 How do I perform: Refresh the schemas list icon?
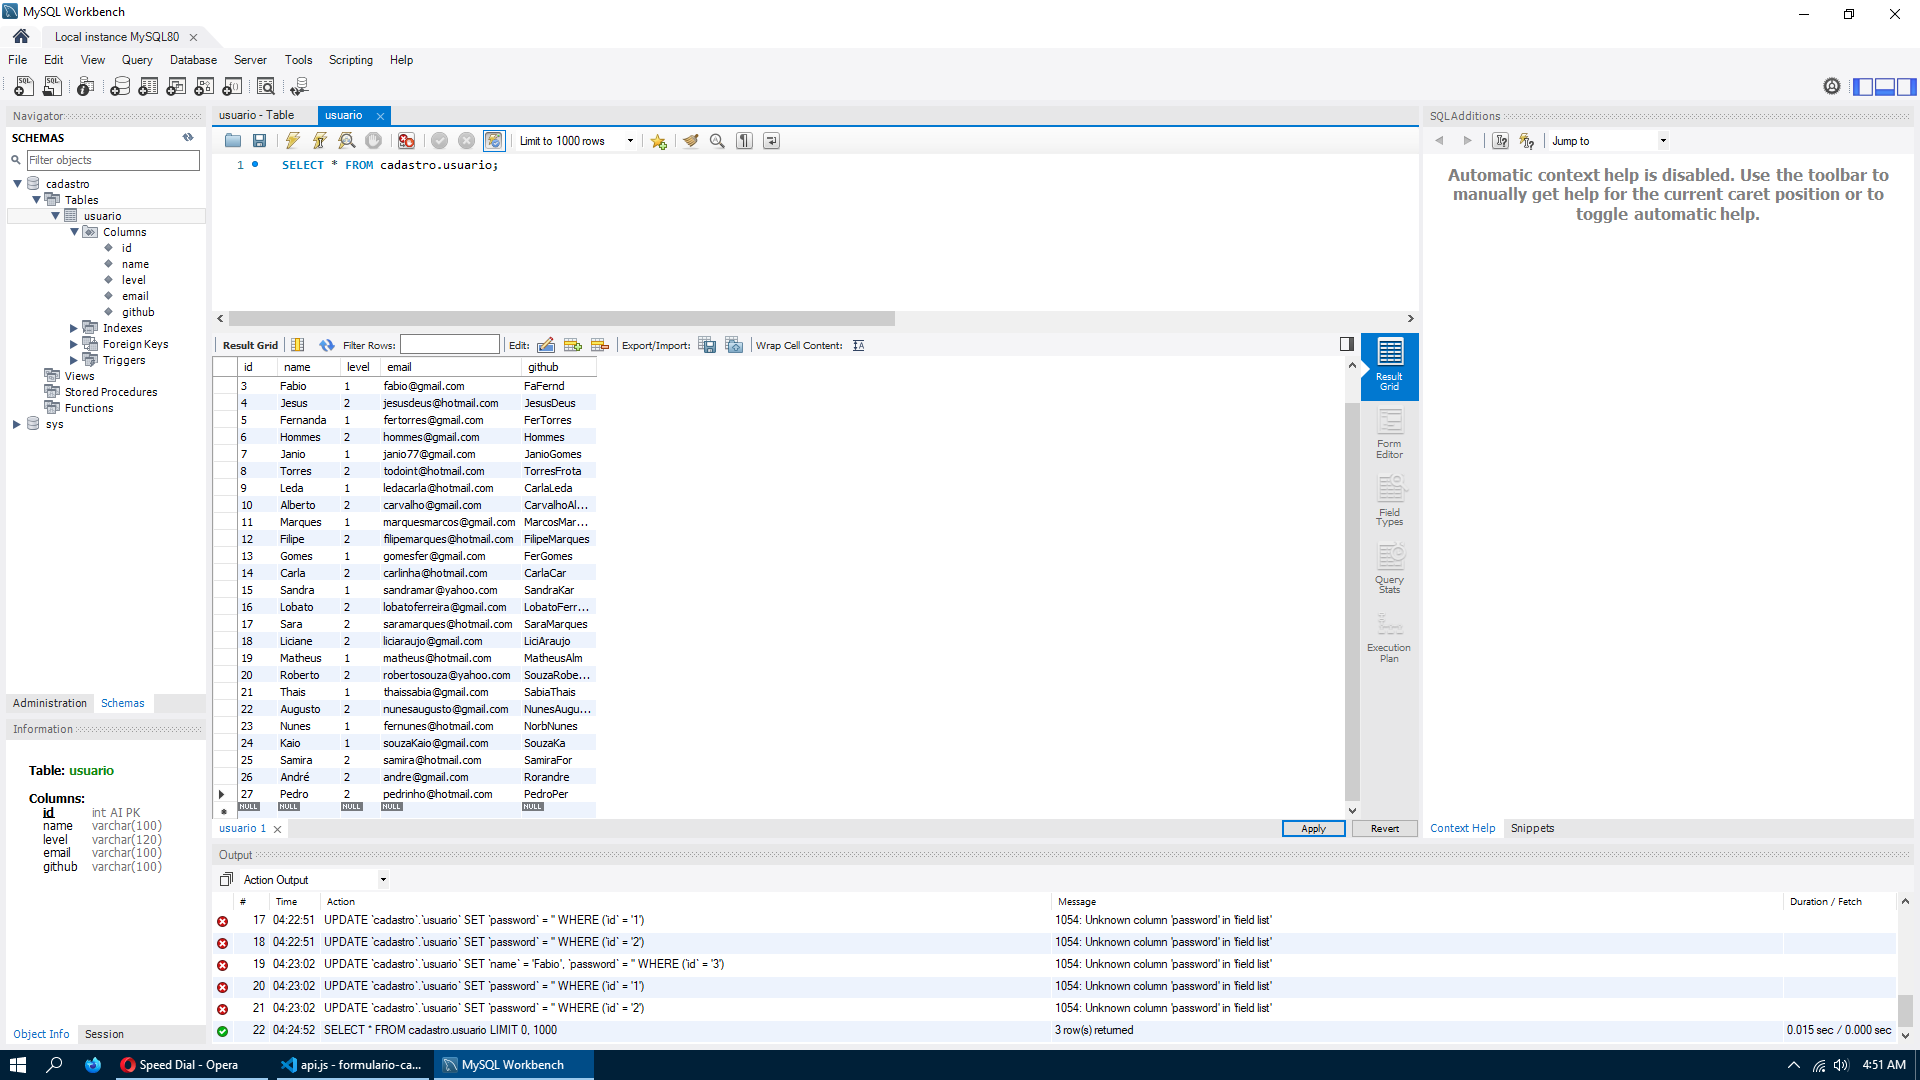188,138
